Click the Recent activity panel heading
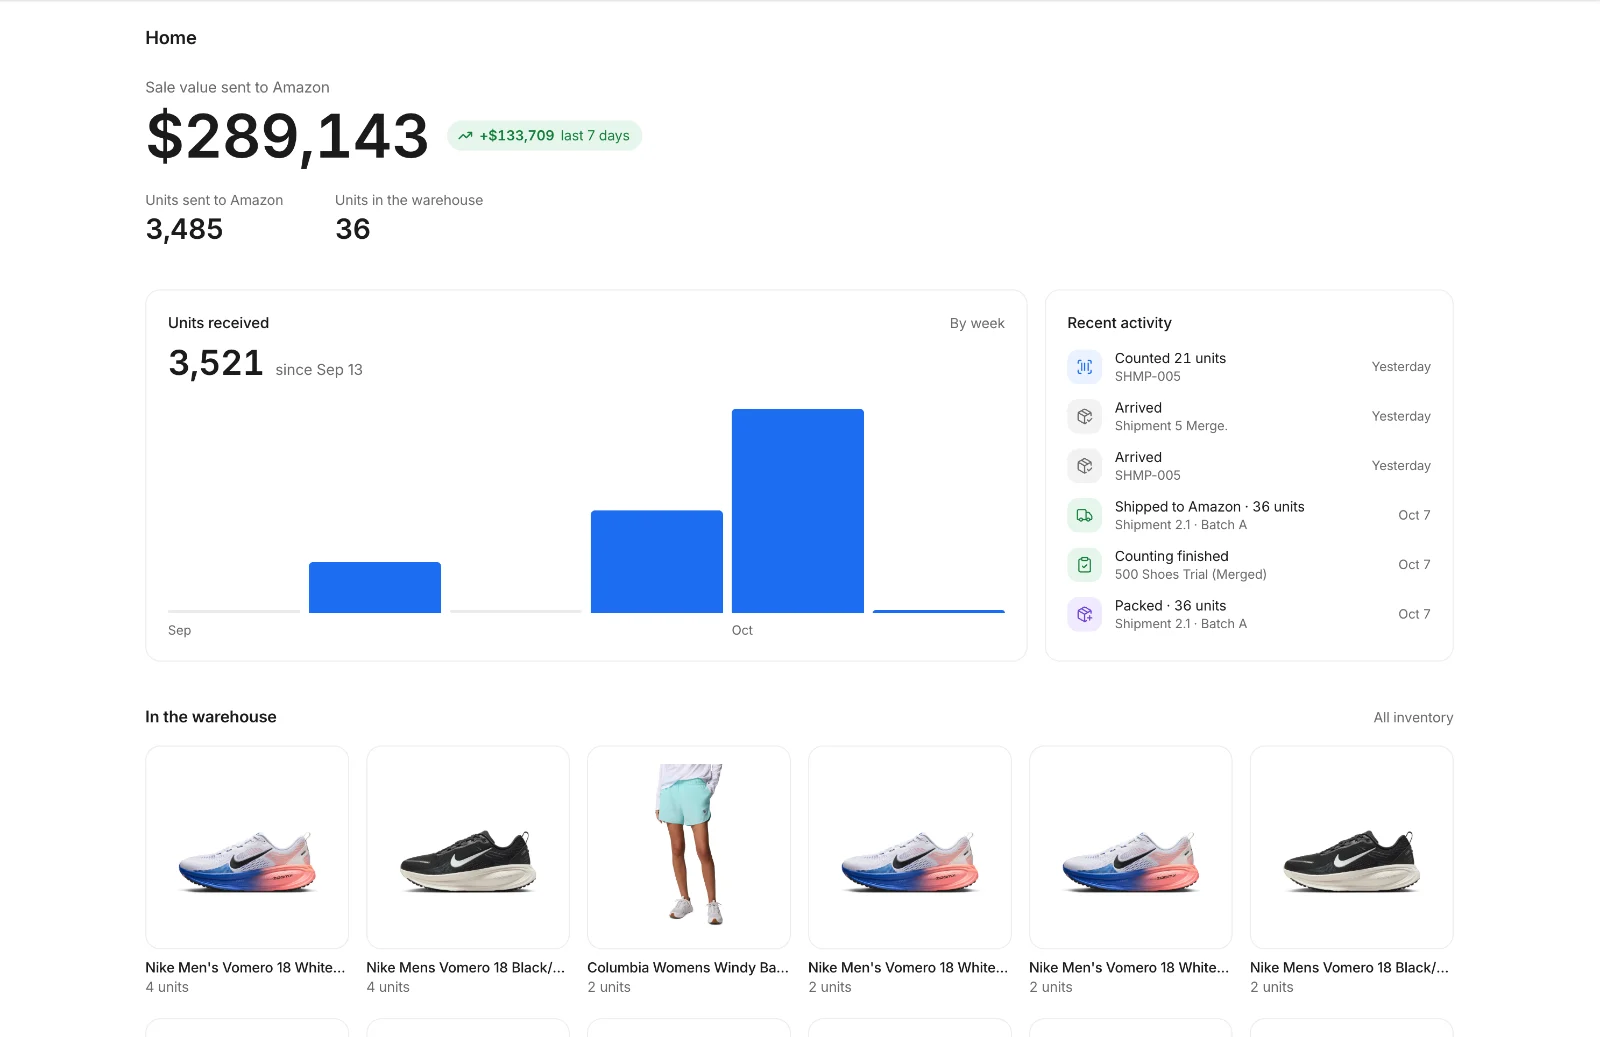This screenshot has height=1037, width=1600. click(1119, 323)
